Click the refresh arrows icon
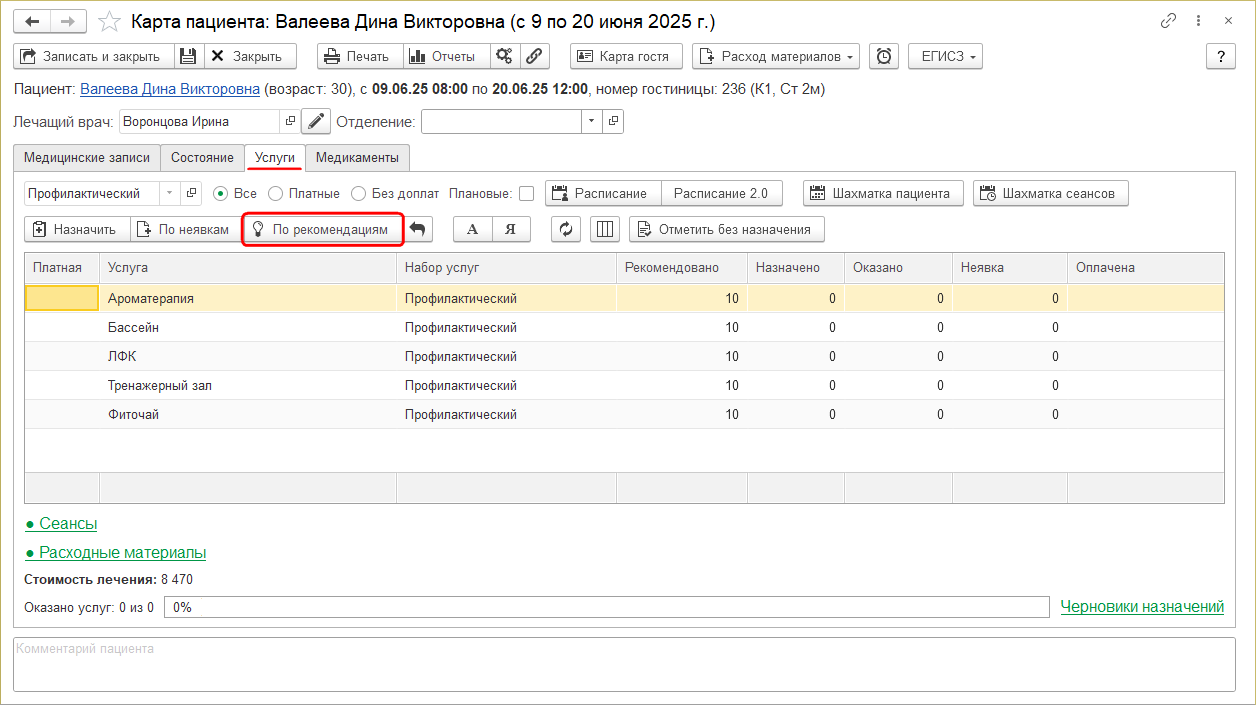 tap(566, 229)
